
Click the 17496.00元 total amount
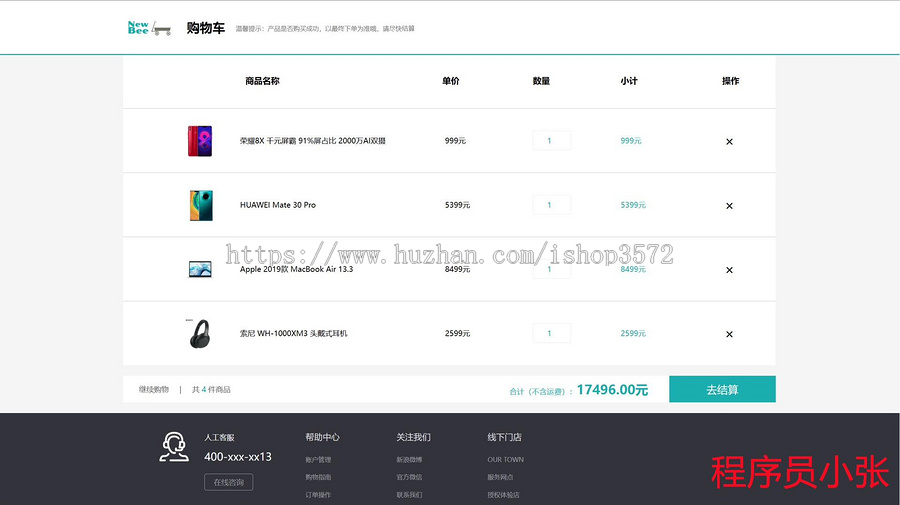pyautogui.click(x=612, y=390)
